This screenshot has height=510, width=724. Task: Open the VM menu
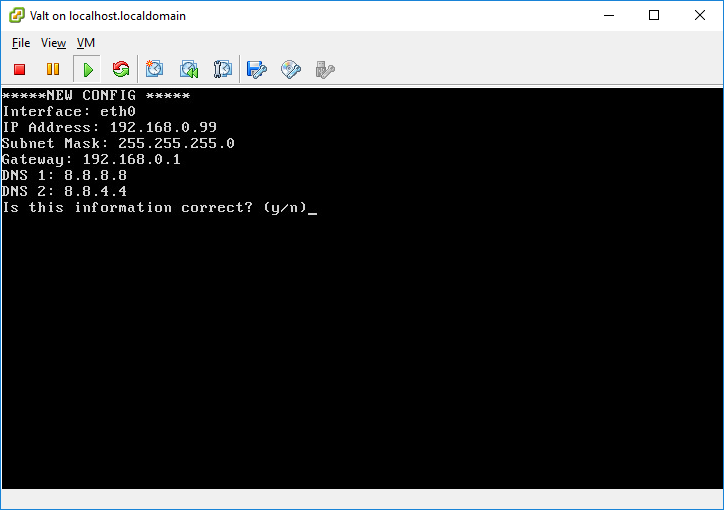86,43
